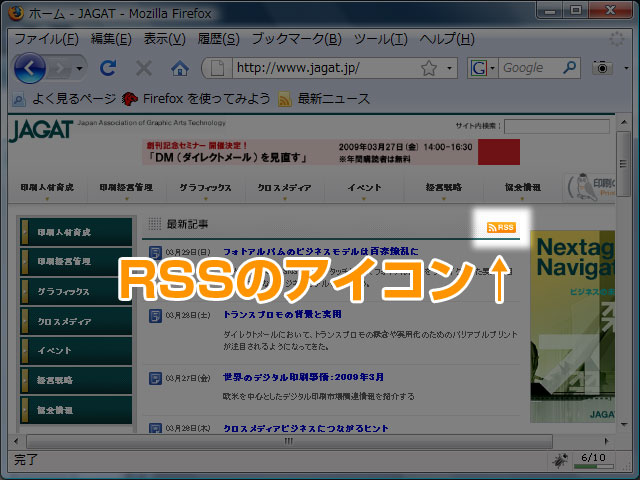Click the horizontal scrollbar thumb
640x480 pixels.
(x=289, y=441)
